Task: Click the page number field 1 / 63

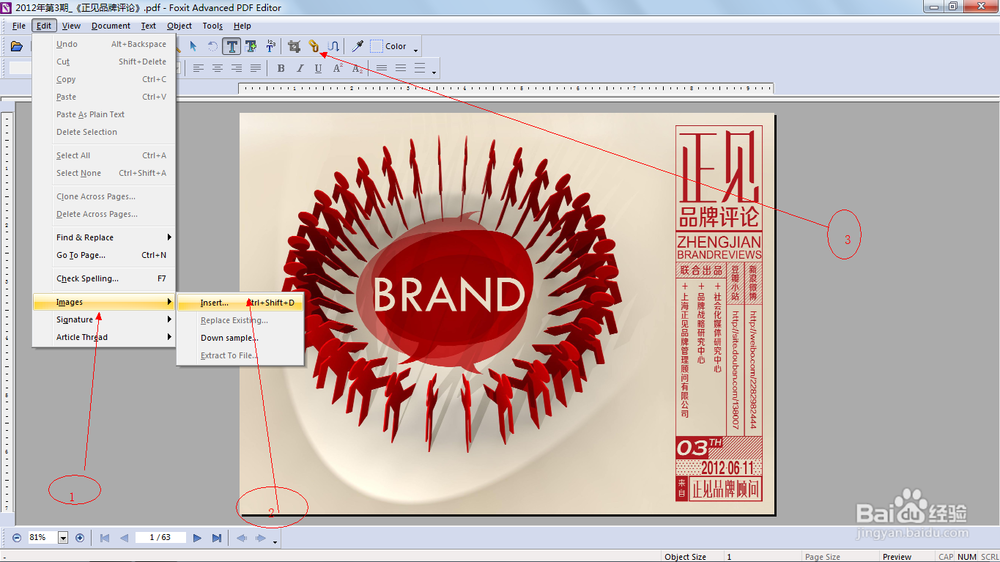Action: click(160, 538)
